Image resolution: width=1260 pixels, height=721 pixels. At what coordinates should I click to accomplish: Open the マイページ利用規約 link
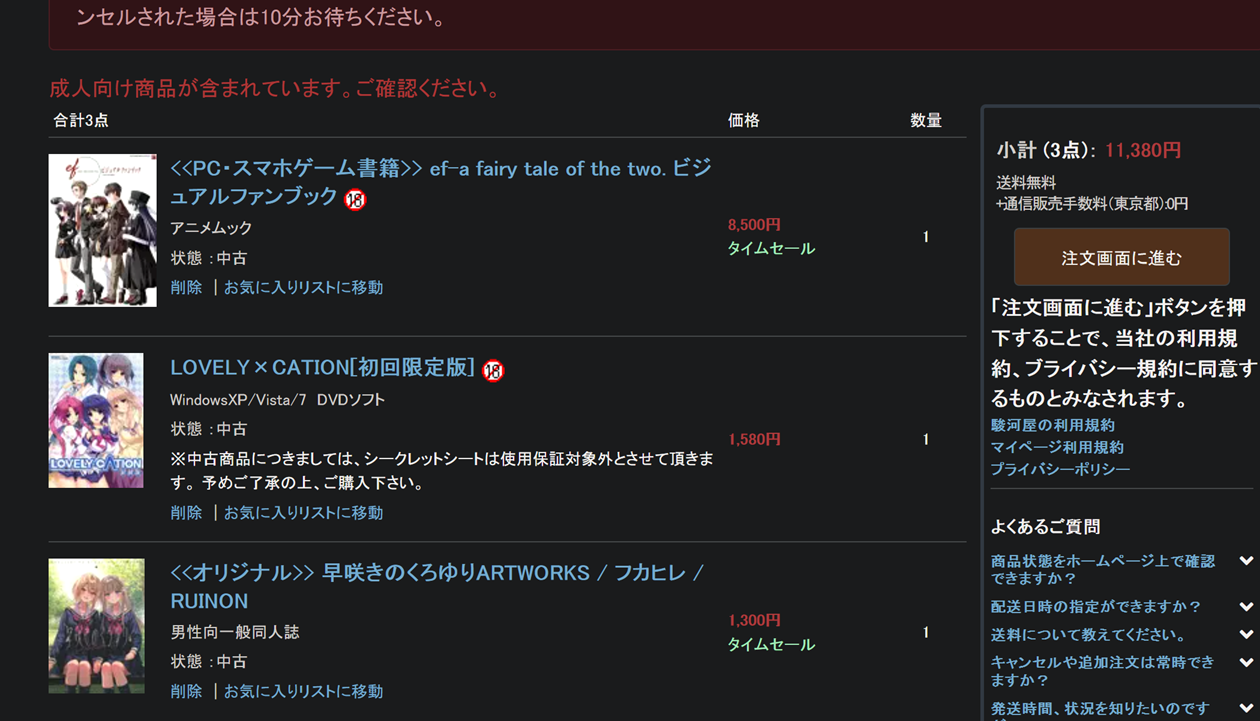click(x=1057, y=447)
